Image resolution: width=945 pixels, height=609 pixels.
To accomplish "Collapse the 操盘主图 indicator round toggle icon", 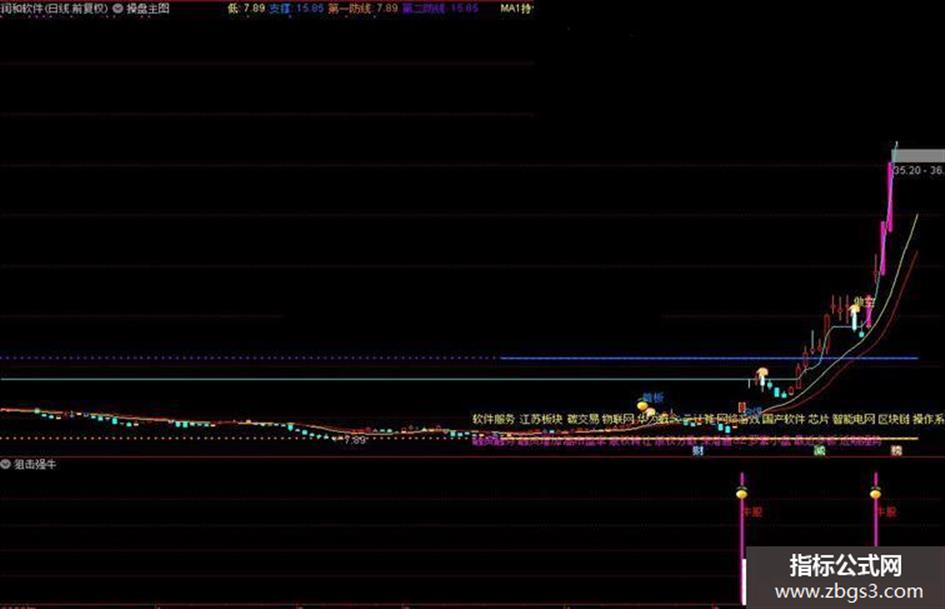I will pyautogui.click(x=118, y=8).
